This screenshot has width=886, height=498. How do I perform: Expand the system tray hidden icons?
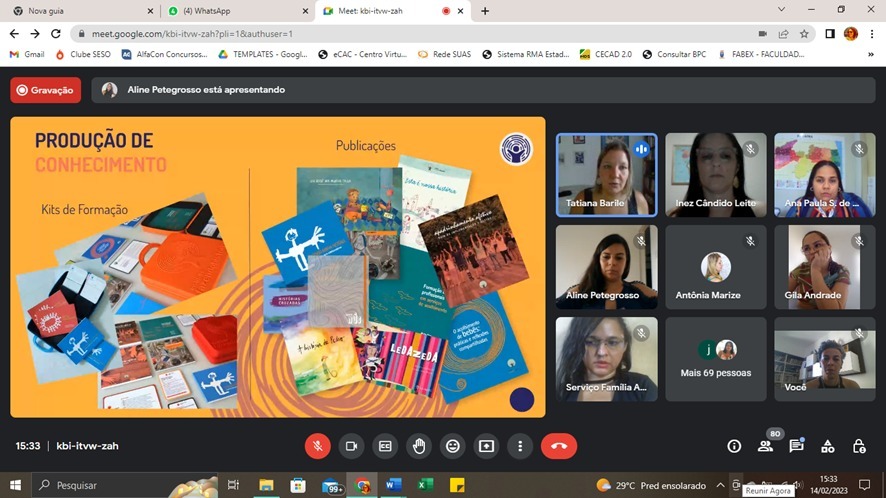tap(720, 485)
